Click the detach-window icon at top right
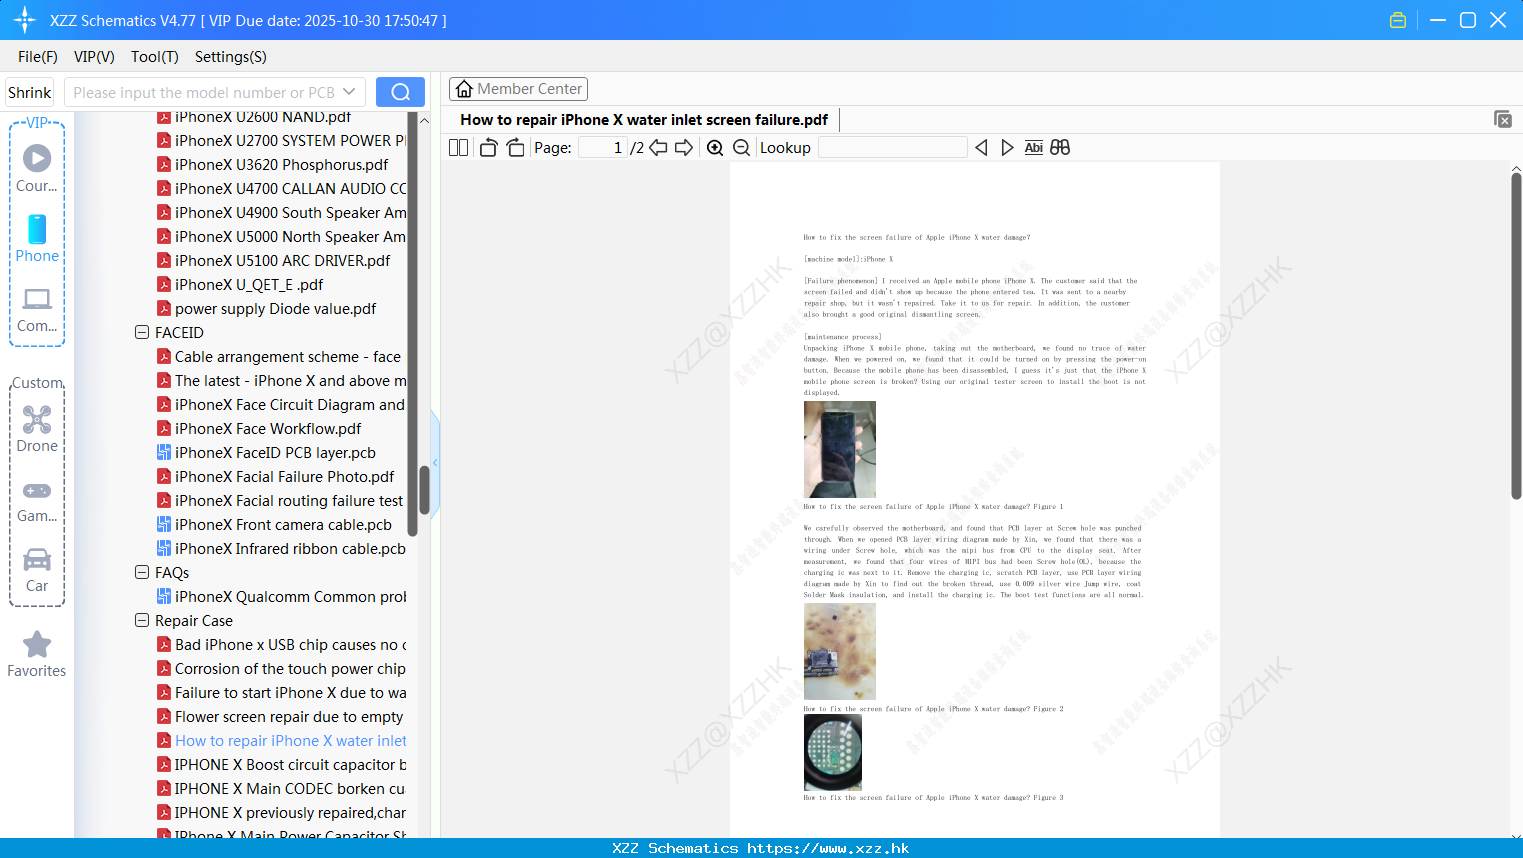Image resolution: width=1523 pixels, height=858 pixels. click(x=1503, y=119)
